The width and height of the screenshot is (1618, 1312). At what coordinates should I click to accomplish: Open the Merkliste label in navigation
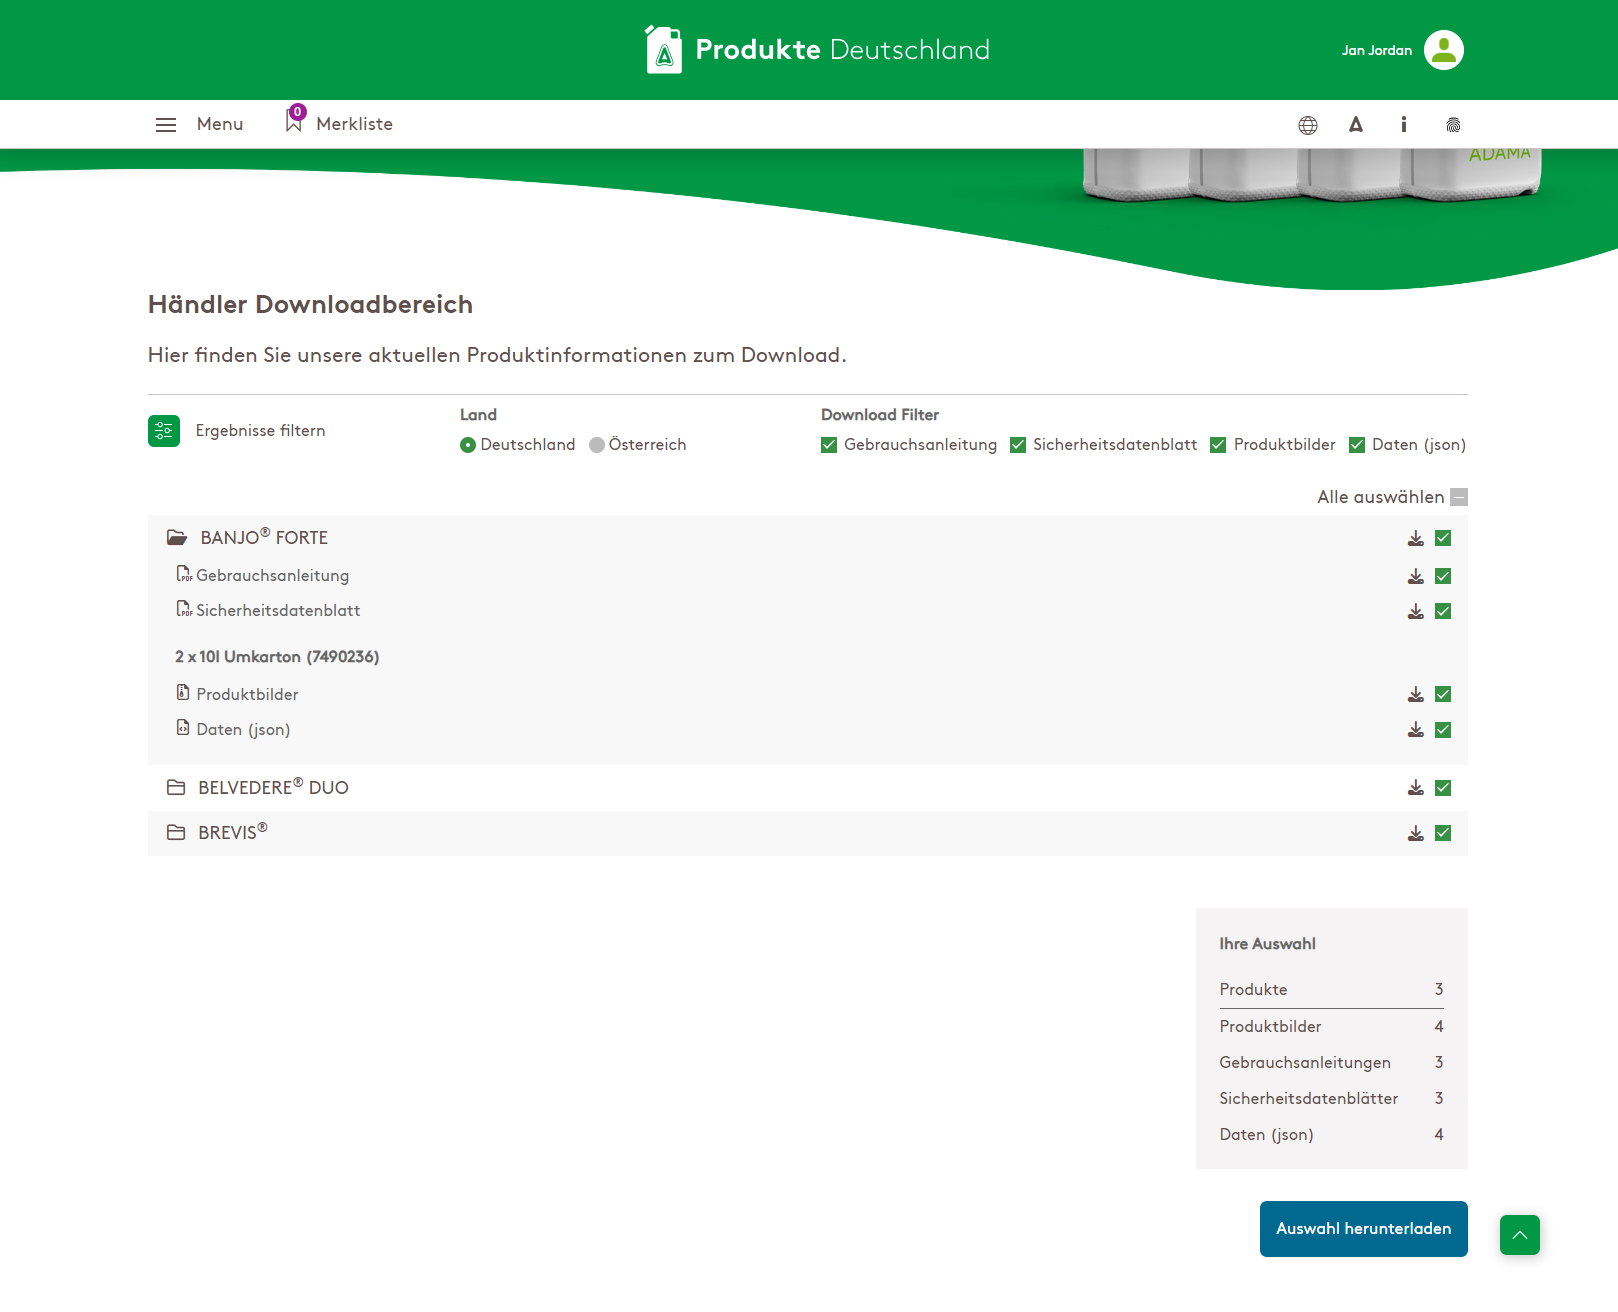pyautogui.click(x=355, y=124)
